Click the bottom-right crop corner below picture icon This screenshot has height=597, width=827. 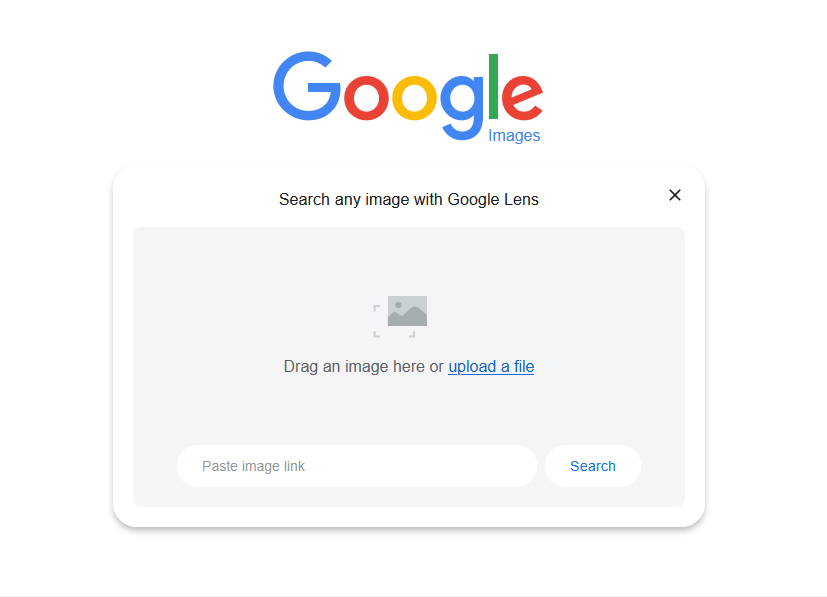tap(412, 334)
